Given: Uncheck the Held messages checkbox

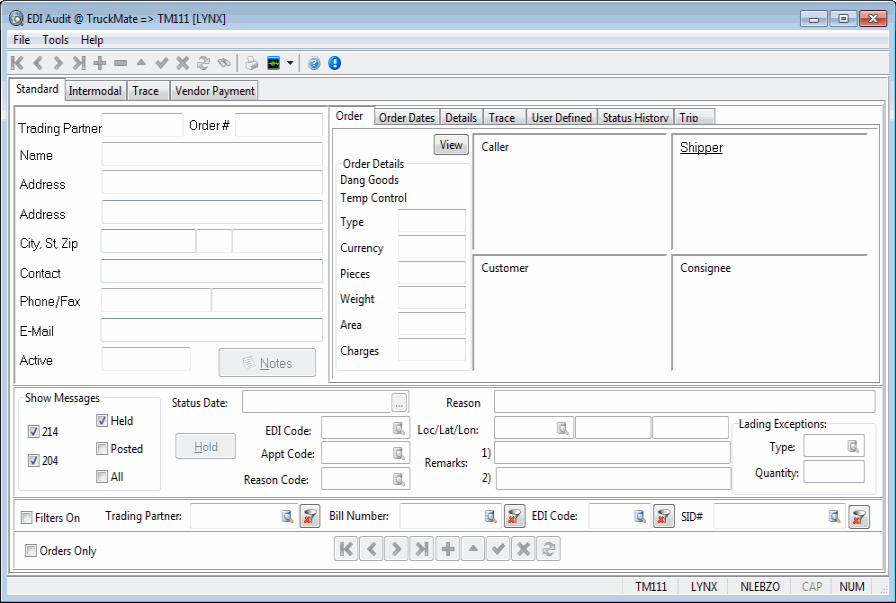Looking at the screenshot, I should [102, 421].
